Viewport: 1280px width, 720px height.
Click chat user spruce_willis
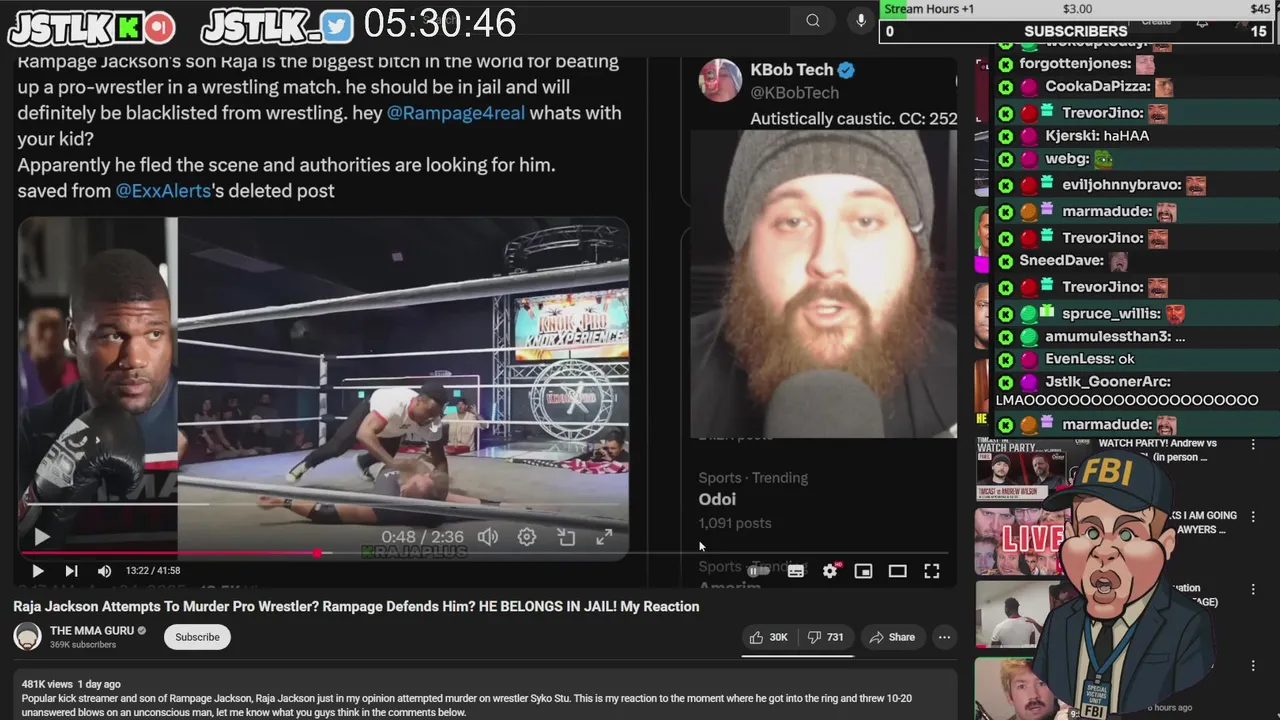coord(1110,313)
